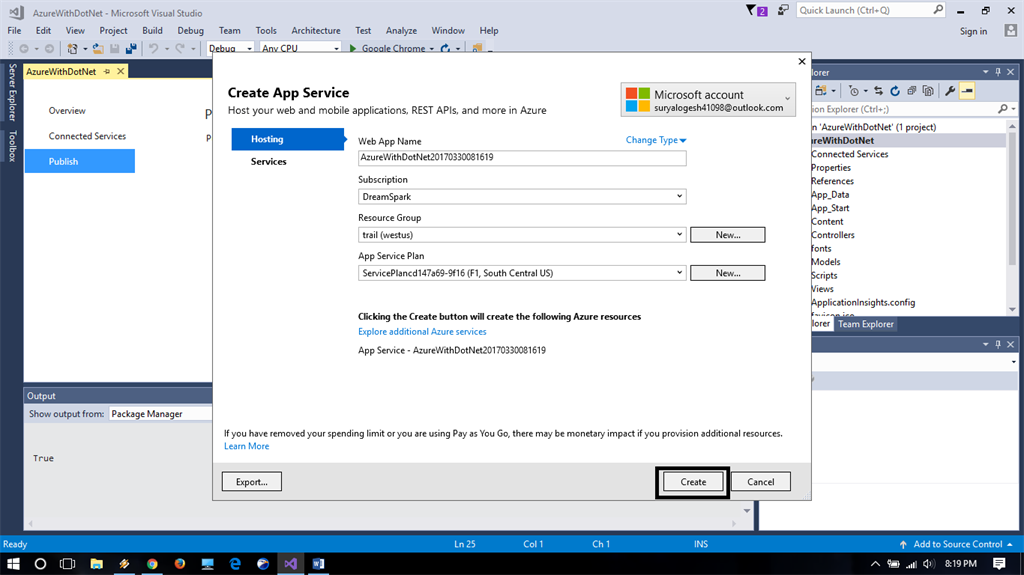Open the Debug configuration dropdown
Image resolution: width=1024 pixels, height=575 pixels.
(230, 48)
